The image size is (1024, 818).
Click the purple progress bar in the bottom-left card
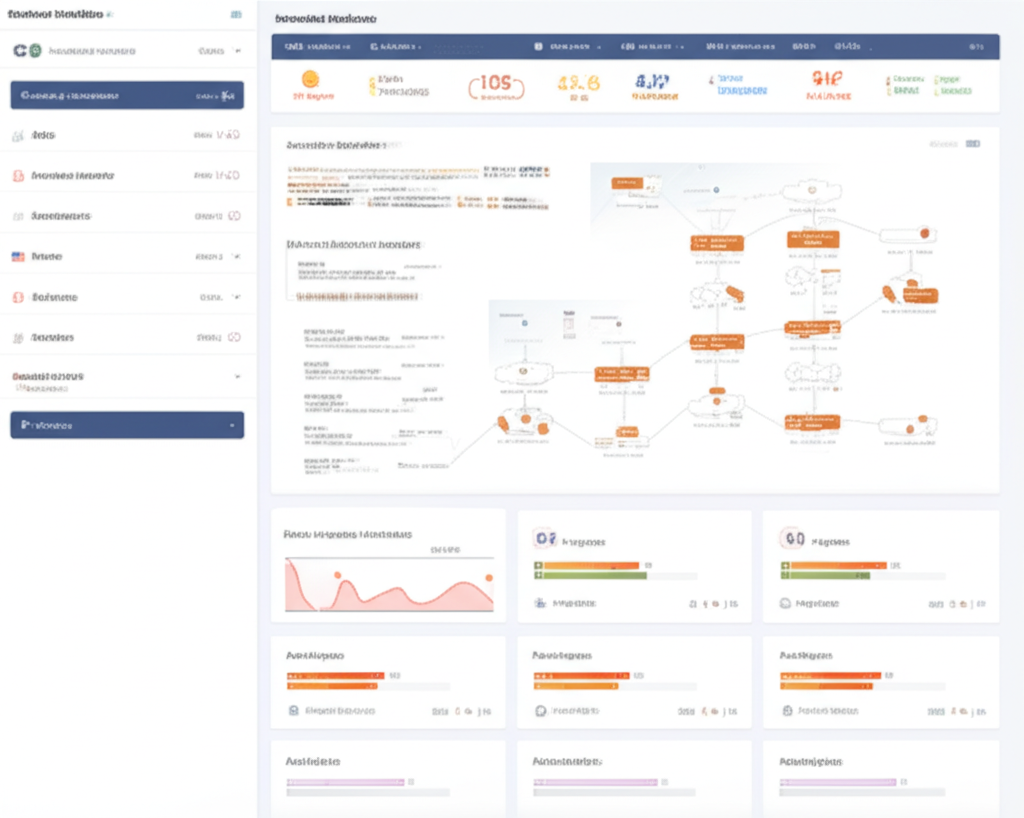click(x=346, y=782)
